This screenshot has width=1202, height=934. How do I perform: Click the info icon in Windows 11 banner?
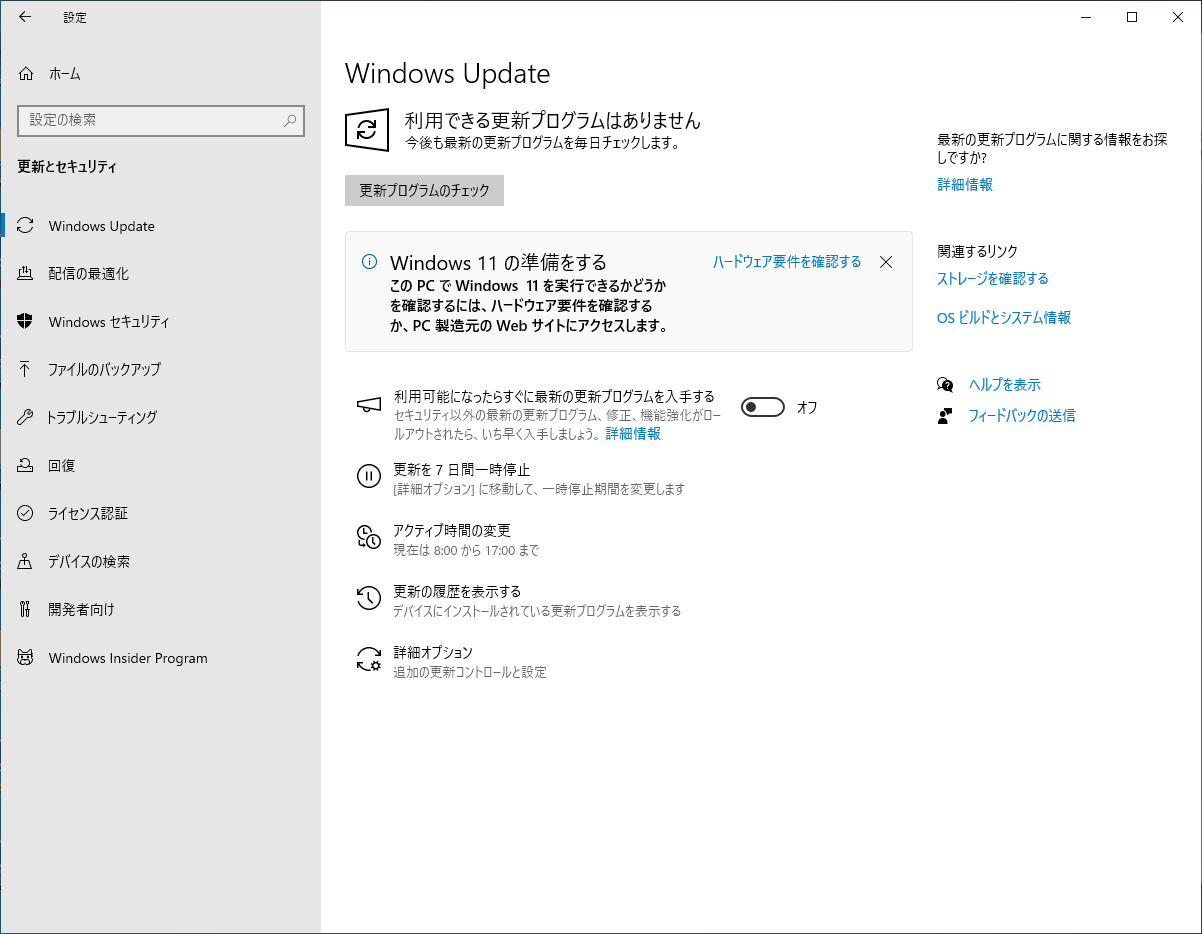(x=369, y=262)
